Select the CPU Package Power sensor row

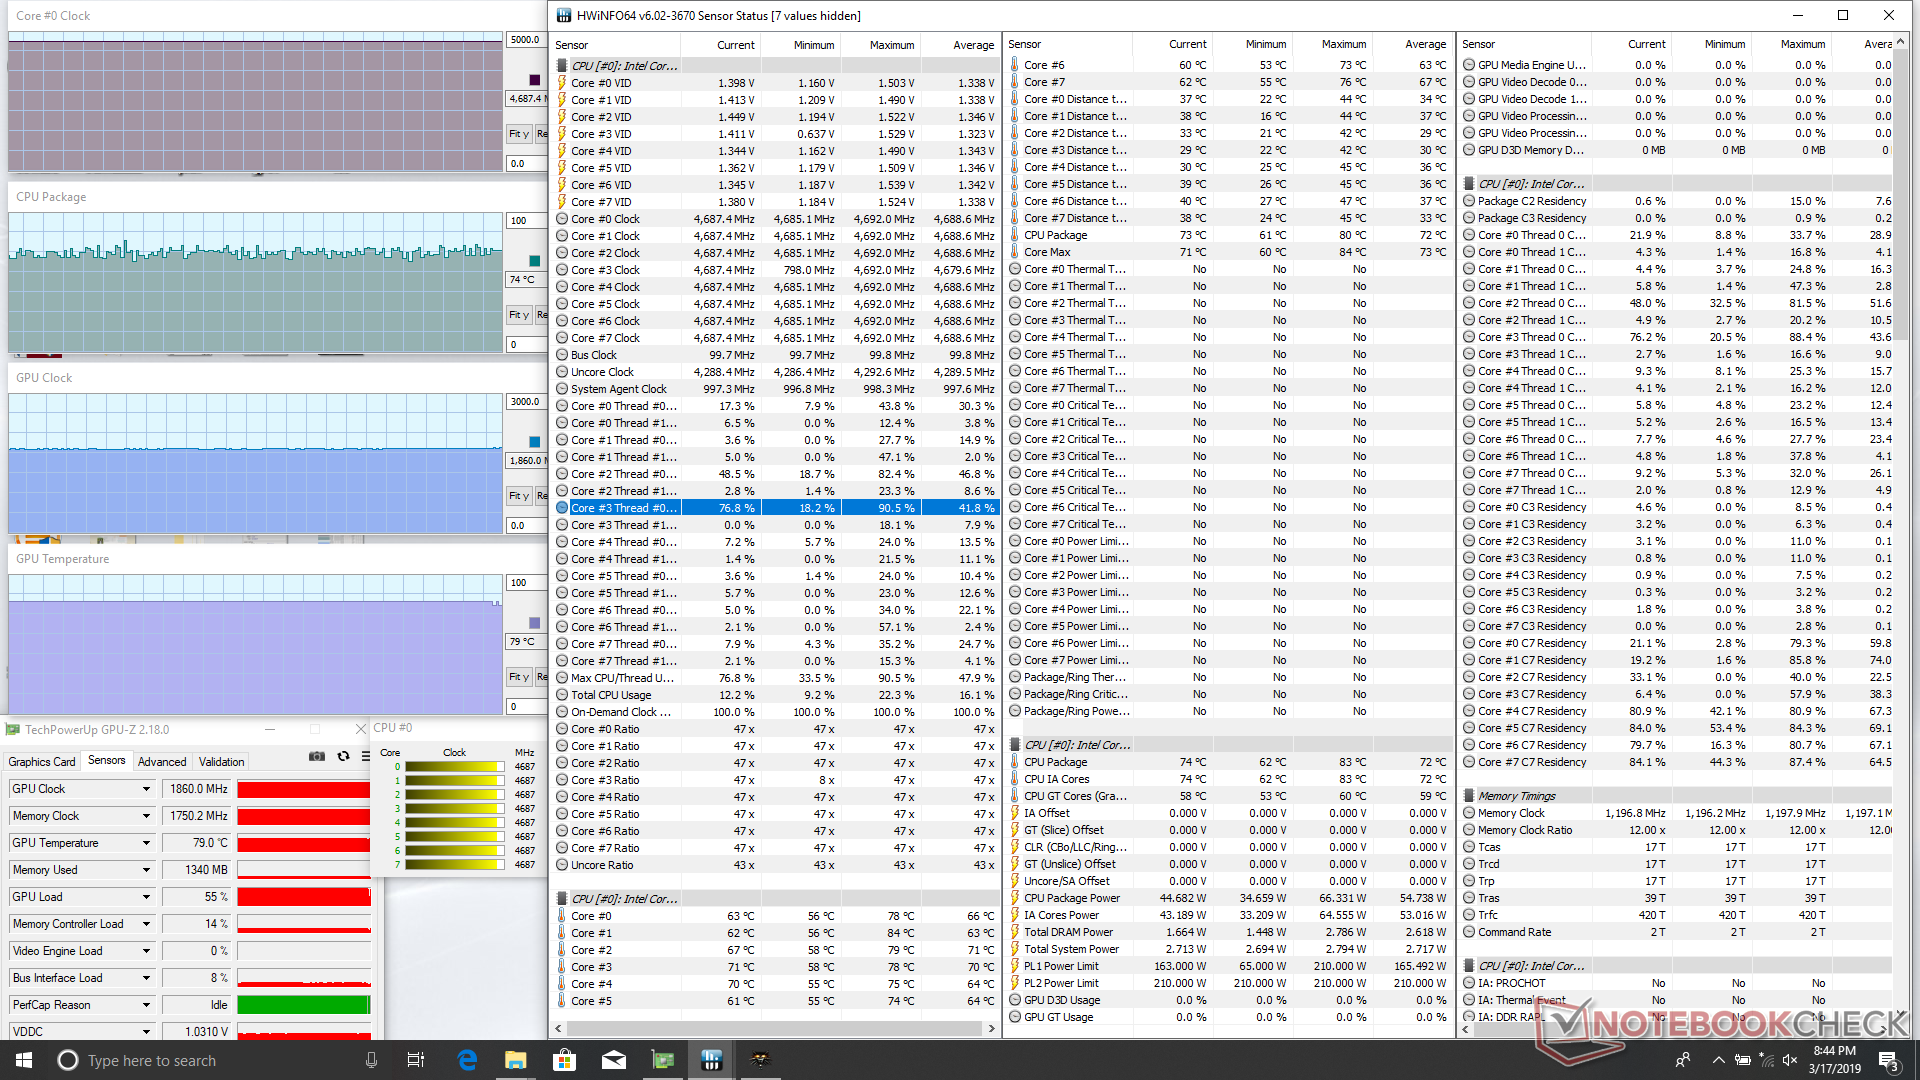(x=1072, y=898)
